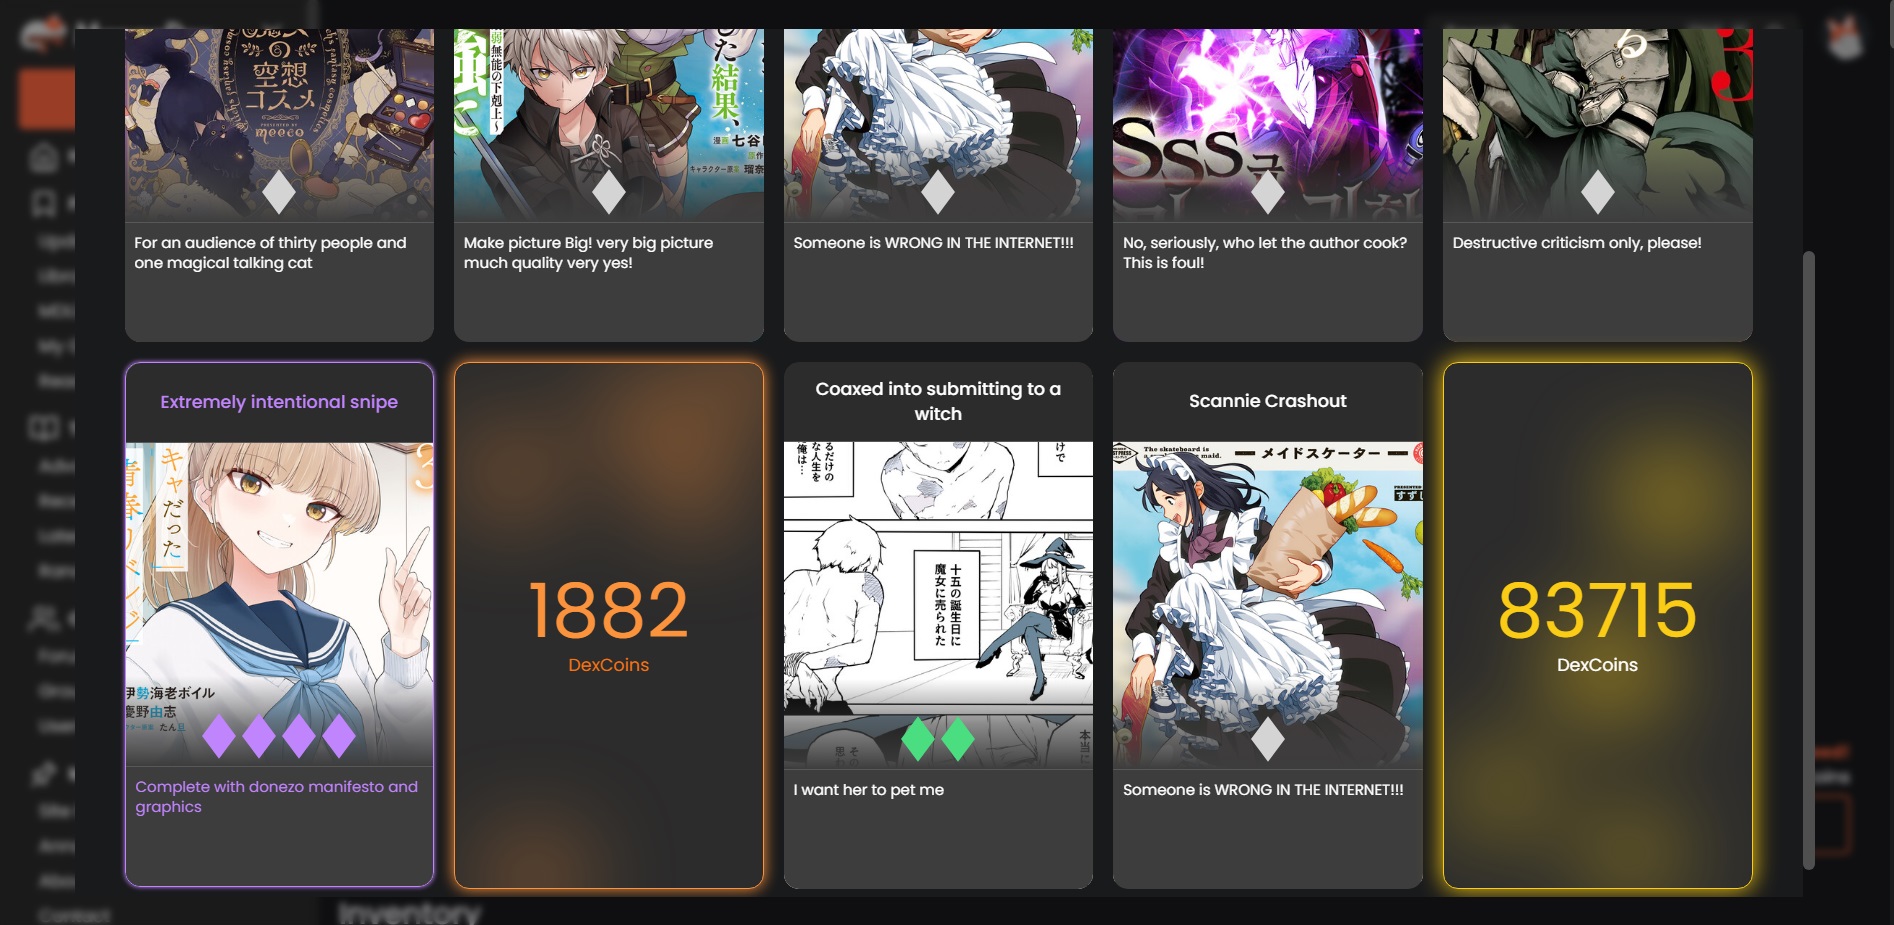Click the white diamond on the top maid card
The width and height of the screenshot is (1894, 925).
click(x=938, y=193)
